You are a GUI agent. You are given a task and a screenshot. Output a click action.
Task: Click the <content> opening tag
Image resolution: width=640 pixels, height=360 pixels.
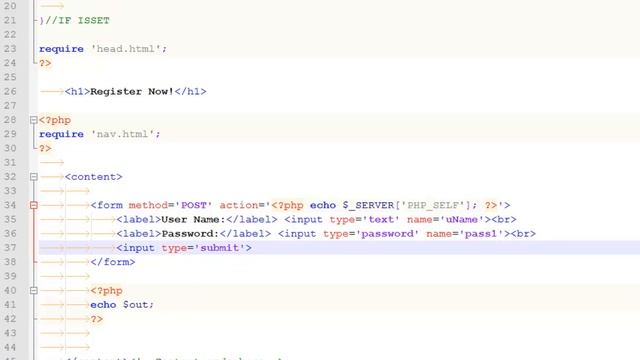pyautogui.click(x=93, y=177)
